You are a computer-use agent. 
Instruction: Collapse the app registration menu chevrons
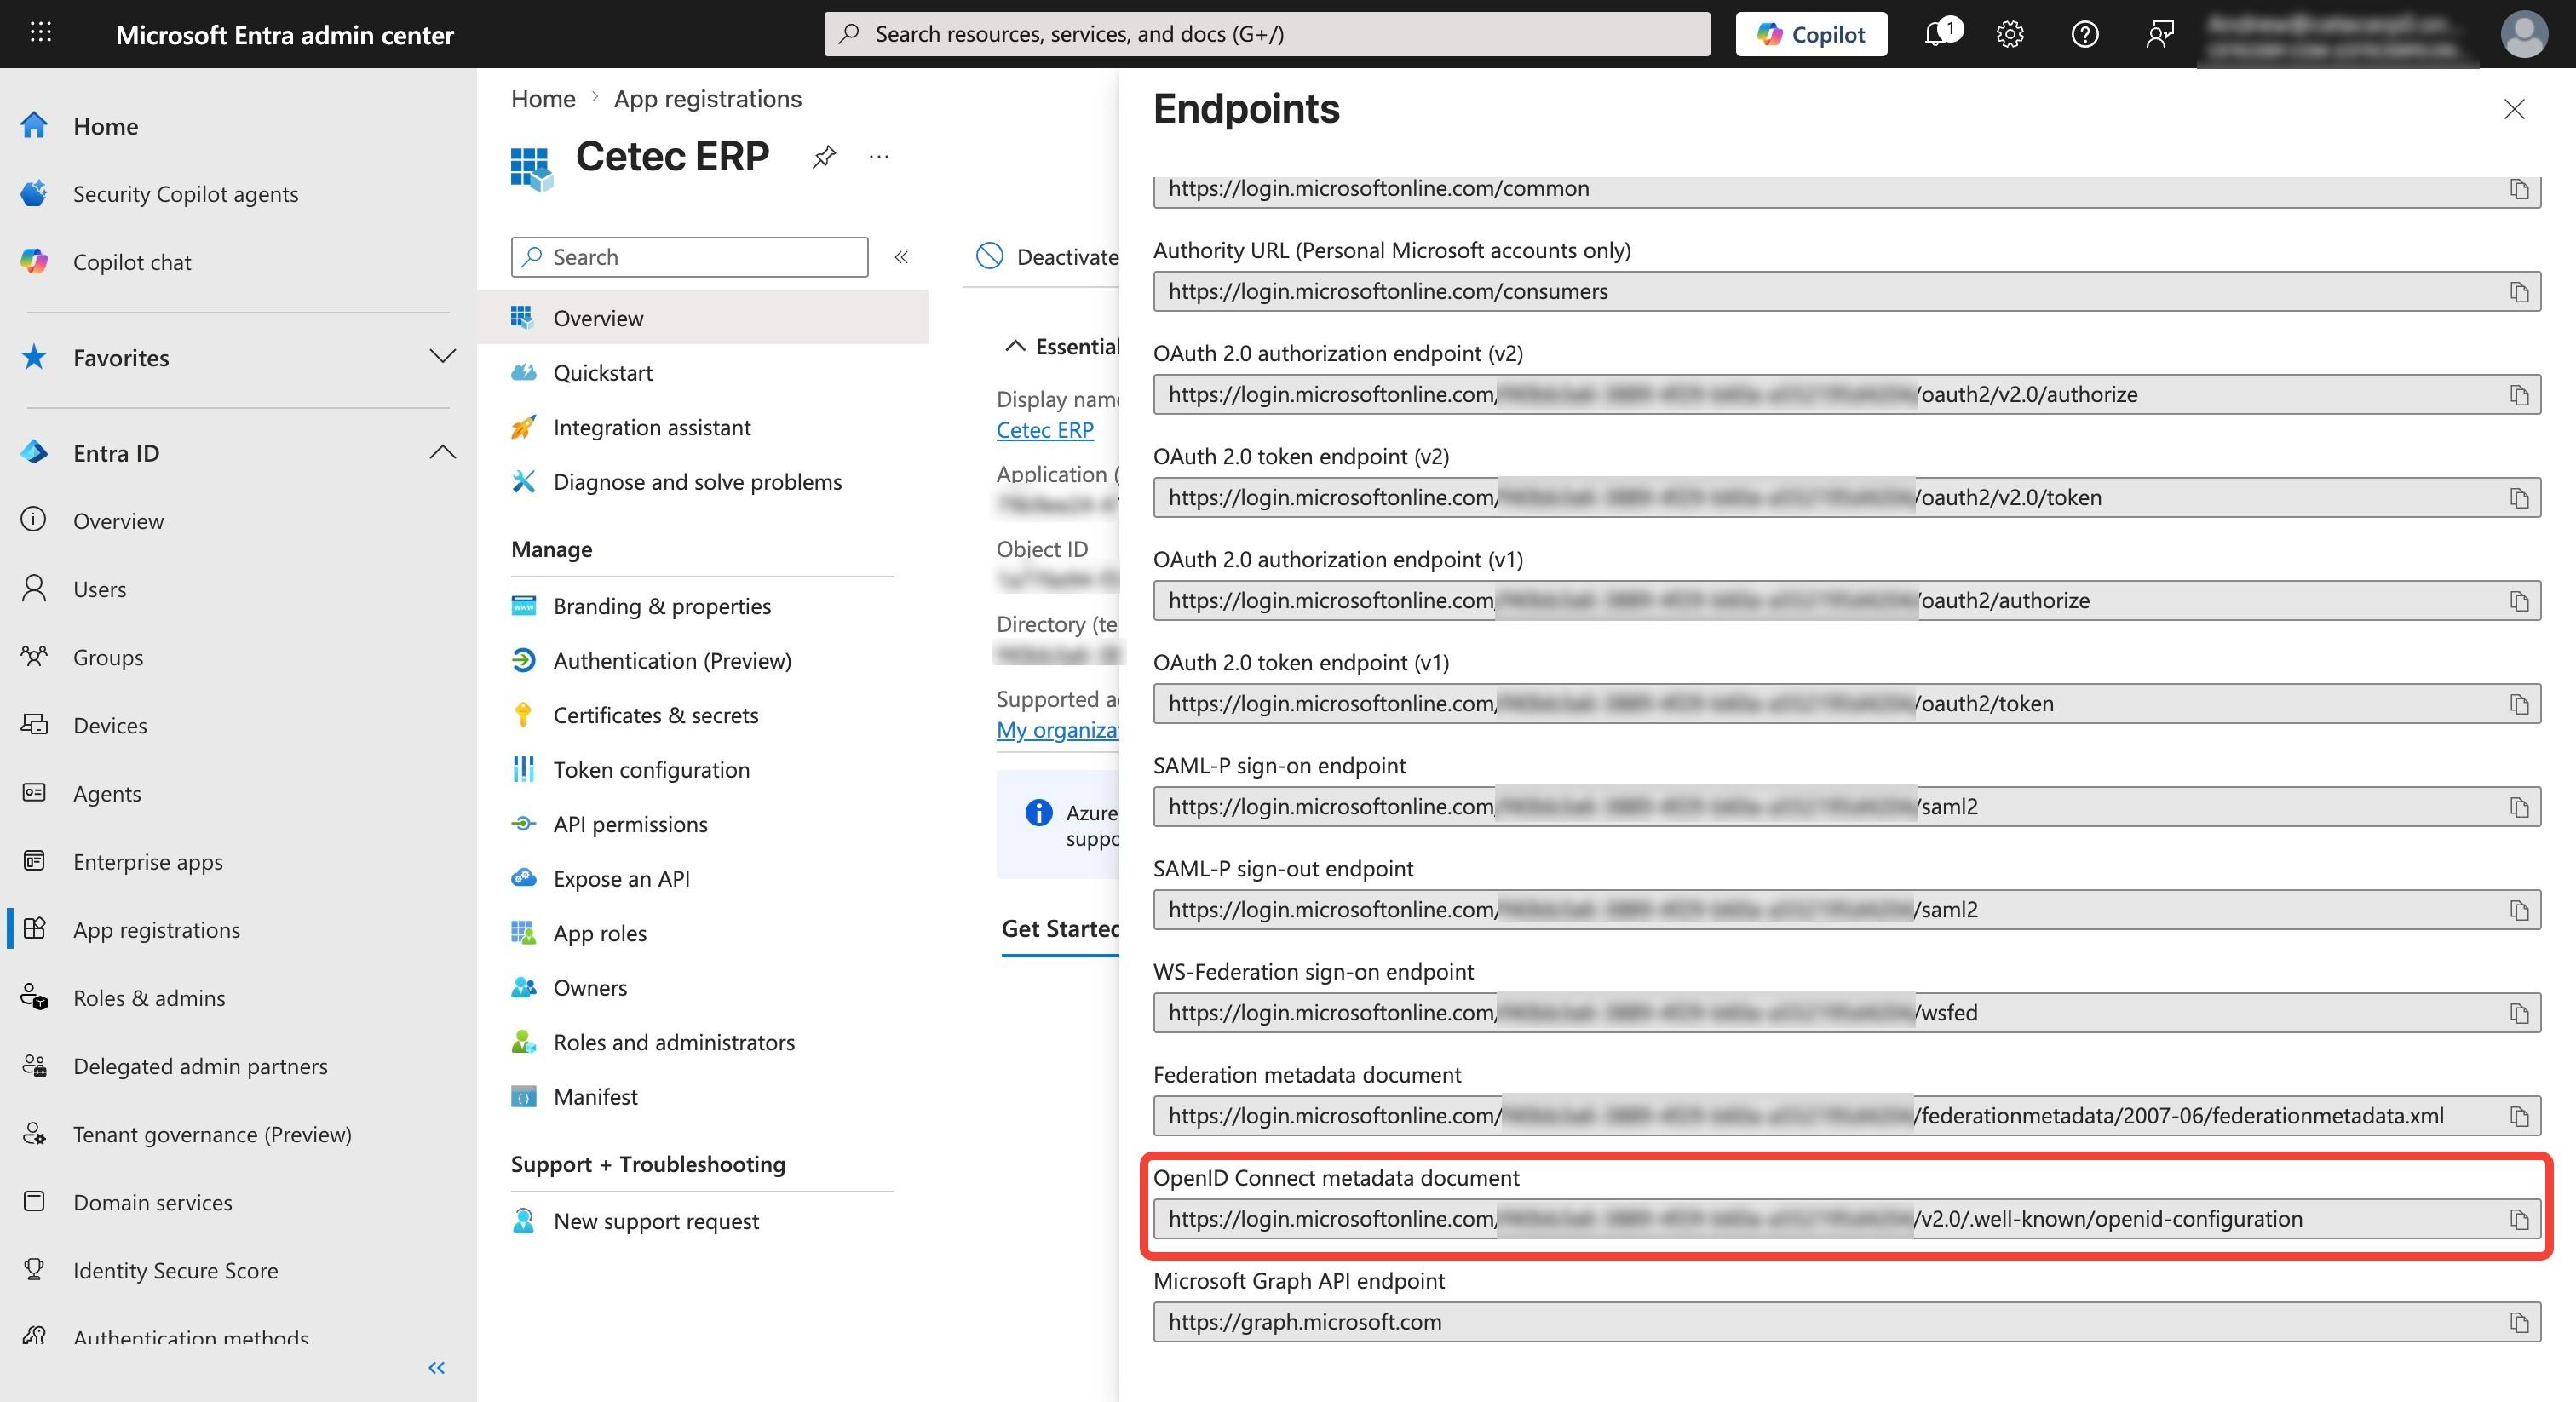pyautogui.click(x=901, y=257)
